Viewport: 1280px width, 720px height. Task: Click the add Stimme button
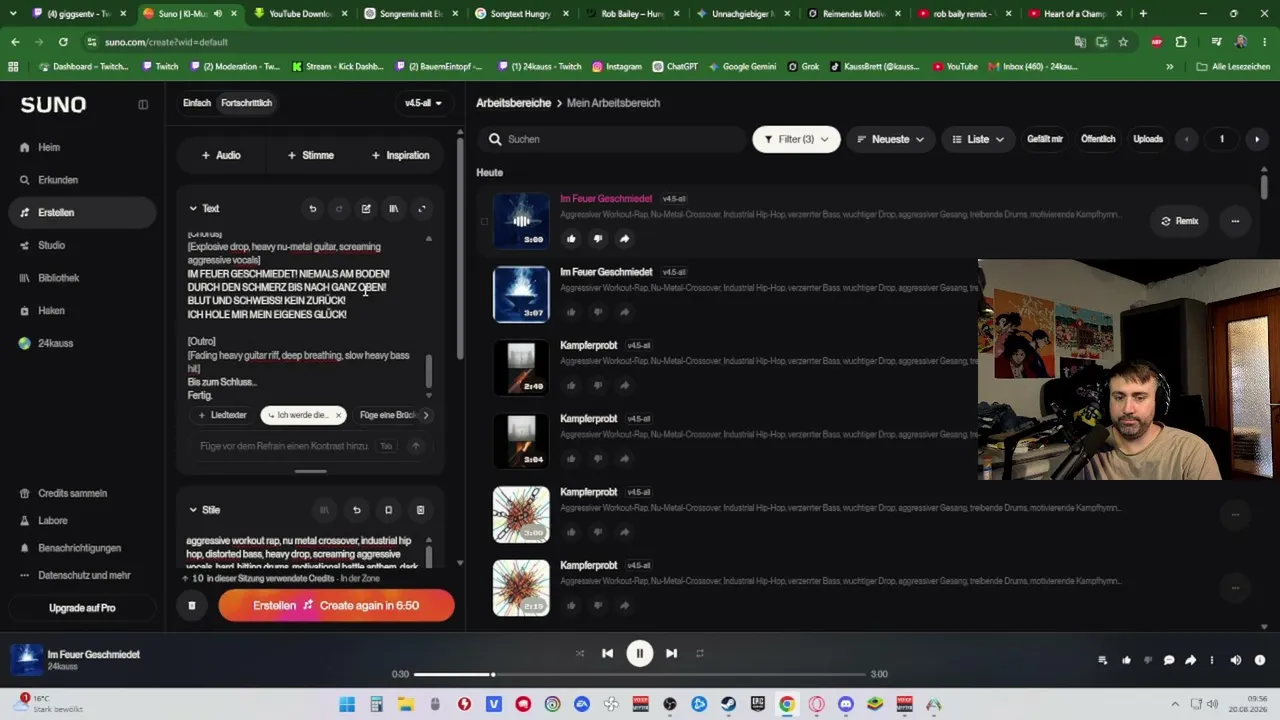[311, 155]
